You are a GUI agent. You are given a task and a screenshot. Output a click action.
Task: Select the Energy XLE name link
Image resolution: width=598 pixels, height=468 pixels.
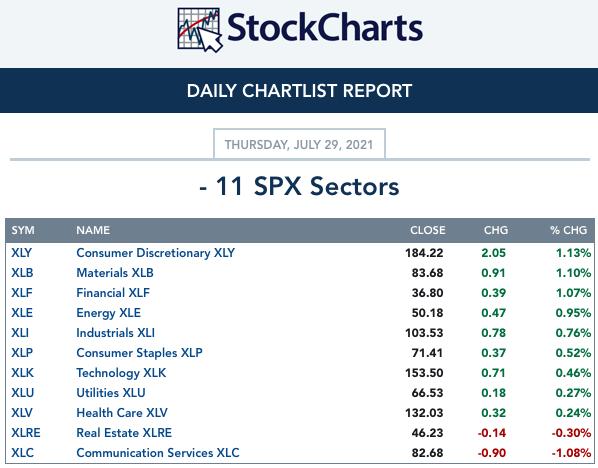coord(108,313)
